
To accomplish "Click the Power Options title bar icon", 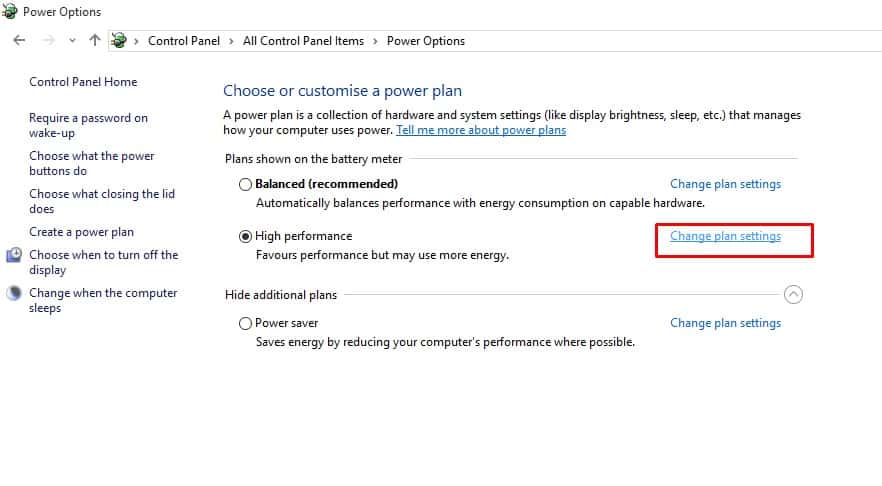I will click(x=10, y=11).
